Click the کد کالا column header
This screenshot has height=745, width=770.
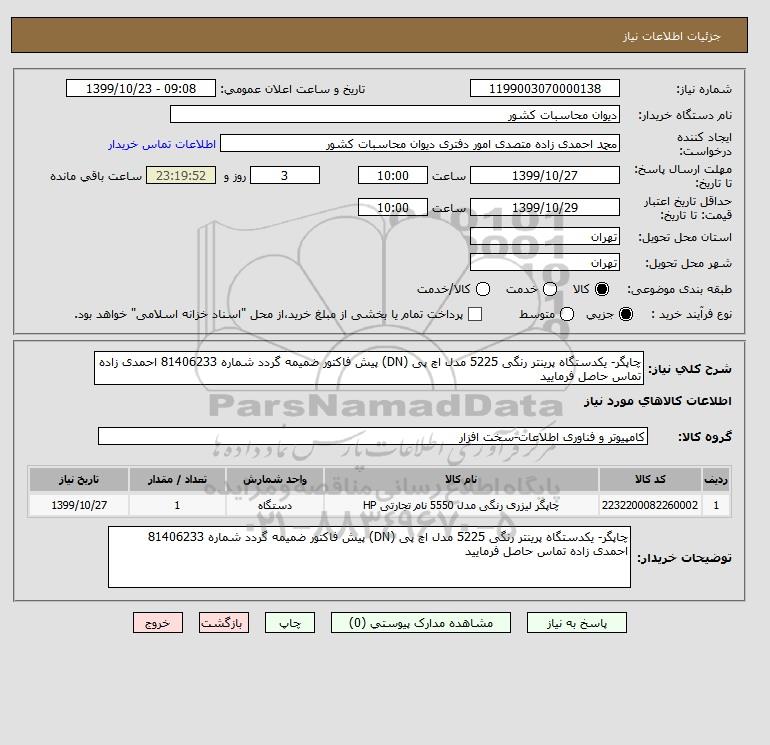650,479
